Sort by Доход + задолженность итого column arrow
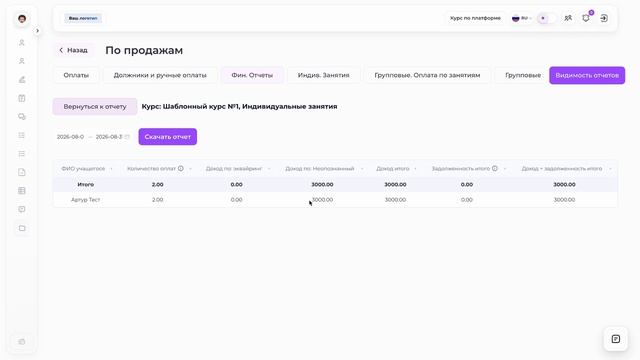 [610, 169]
